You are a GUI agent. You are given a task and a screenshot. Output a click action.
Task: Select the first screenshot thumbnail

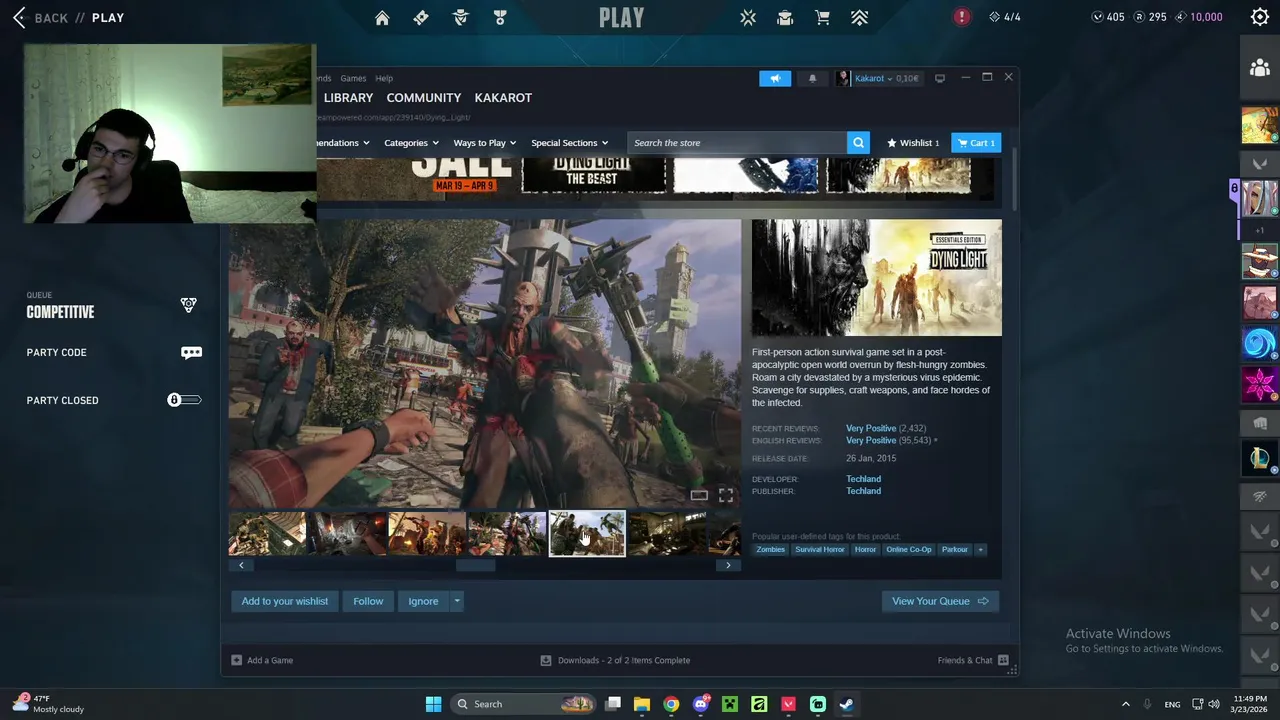click(267, 534)
